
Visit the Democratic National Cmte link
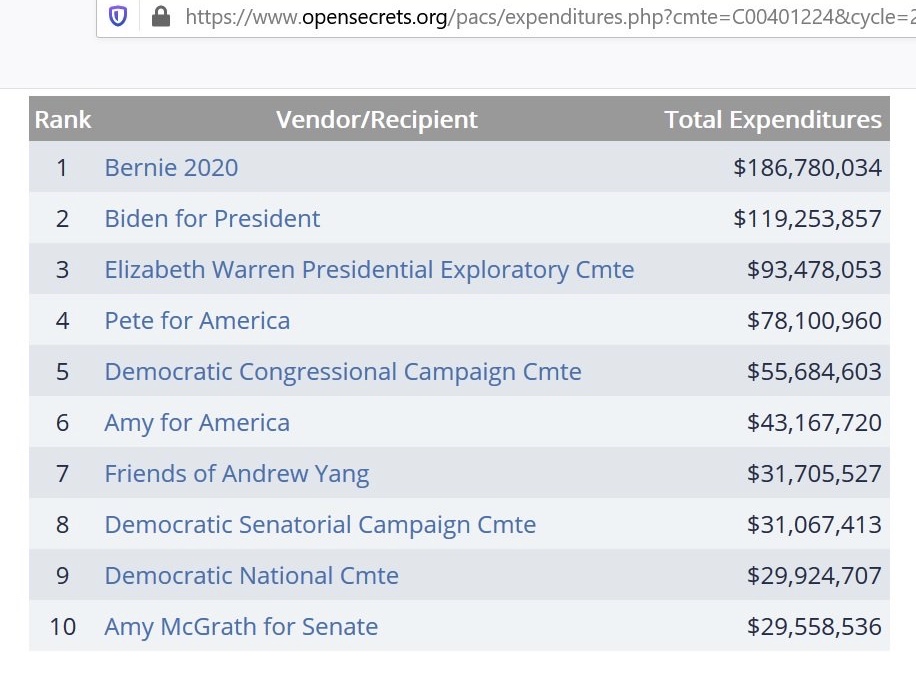(x=251, y=575)
